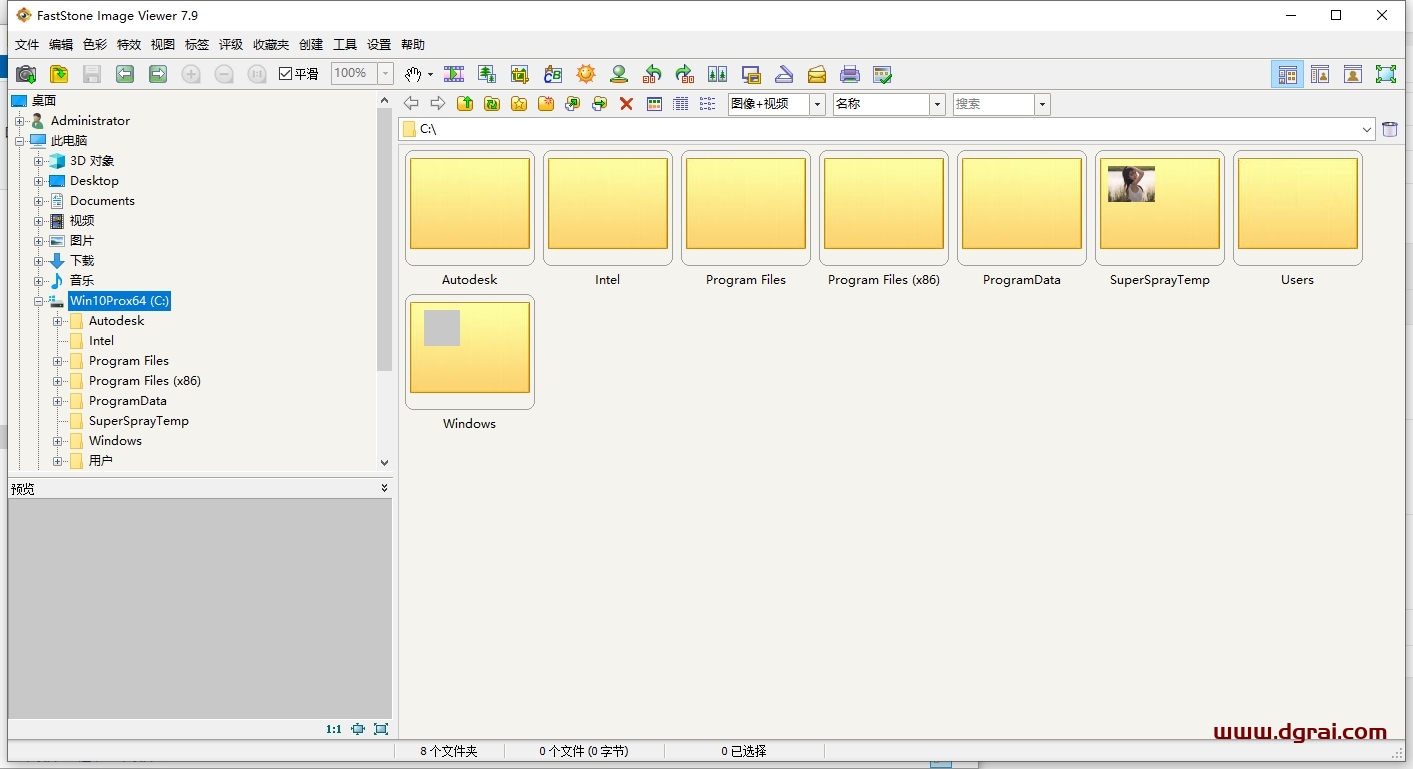The image size is (1413, 769).
Task: Click the envelope email icon
Action: 817,74
